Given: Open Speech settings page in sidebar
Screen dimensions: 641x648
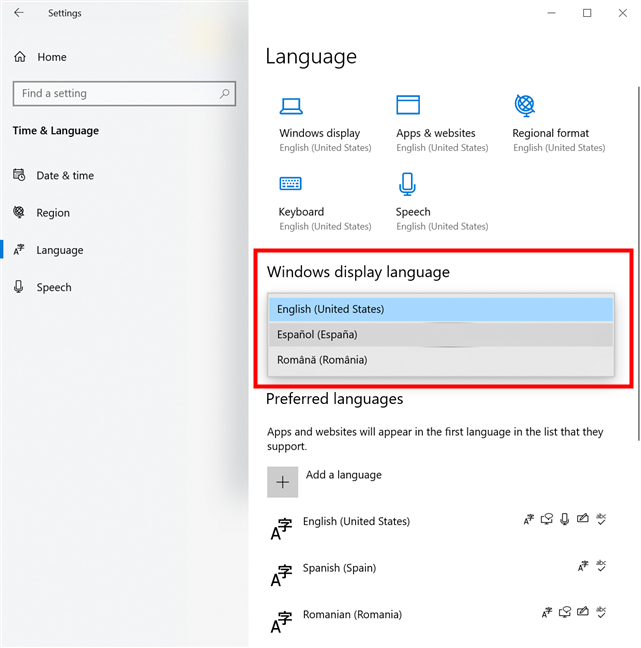Looking at the screenshot, I should (x=54, y=287).
